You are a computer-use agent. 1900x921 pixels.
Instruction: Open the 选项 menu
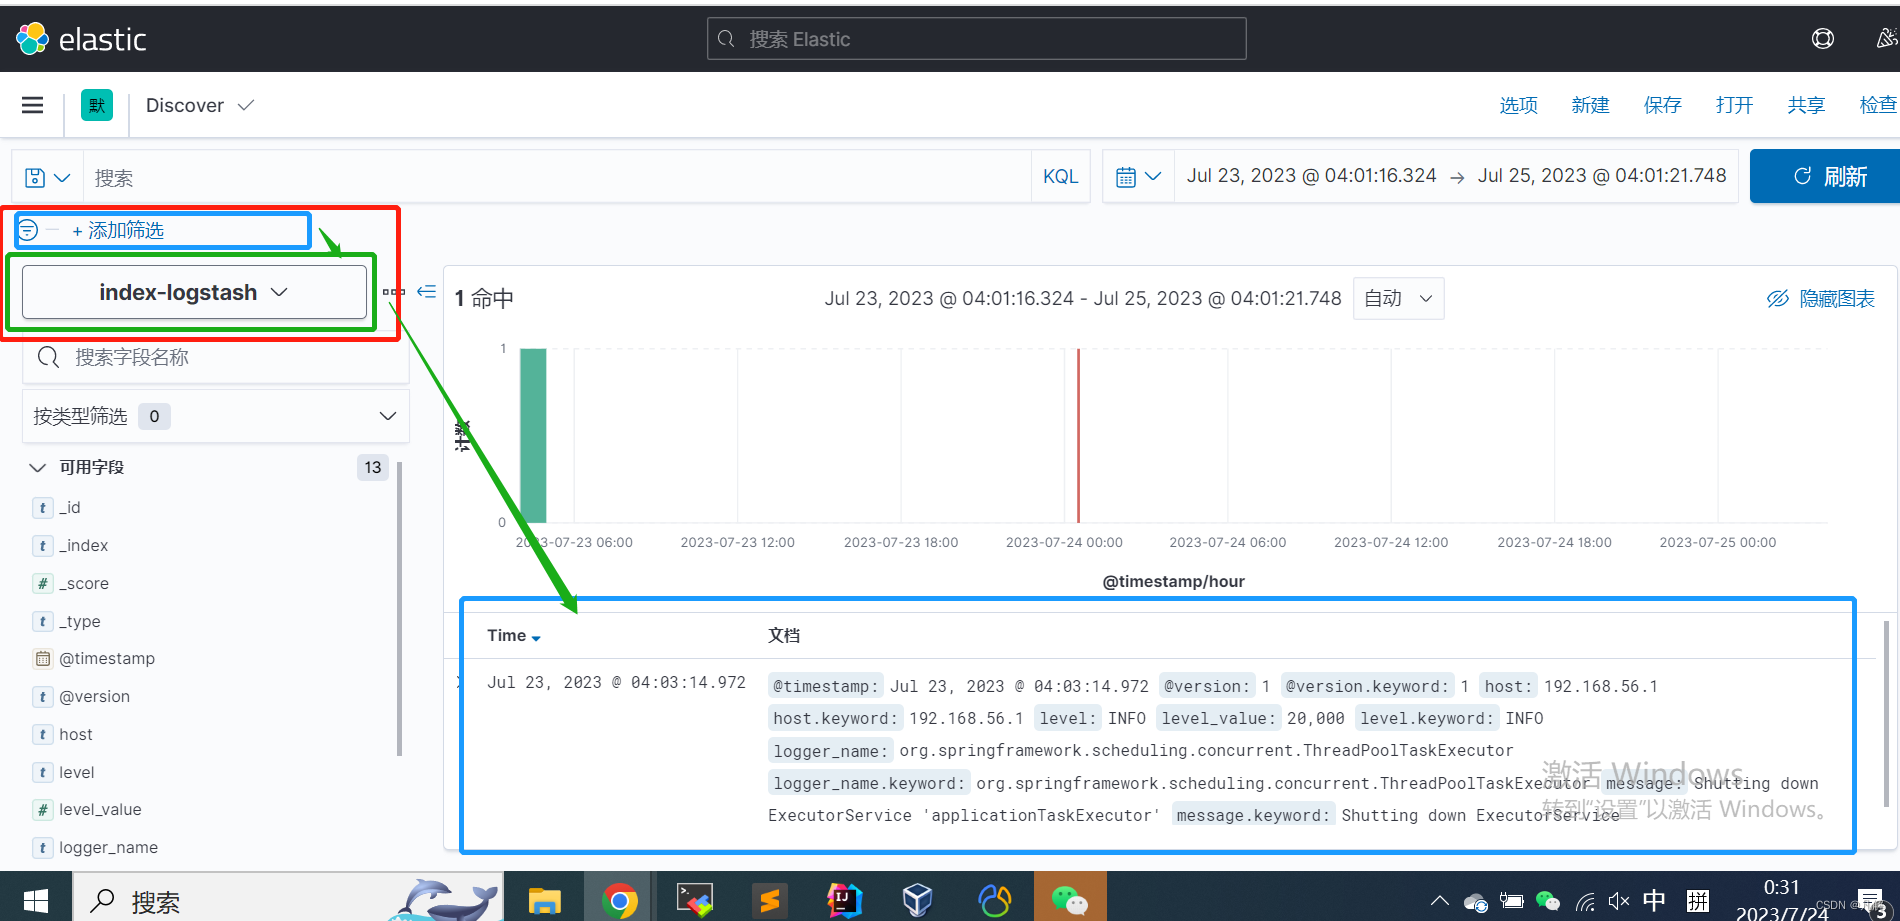pyautogui.click(x=1518, y=105)
